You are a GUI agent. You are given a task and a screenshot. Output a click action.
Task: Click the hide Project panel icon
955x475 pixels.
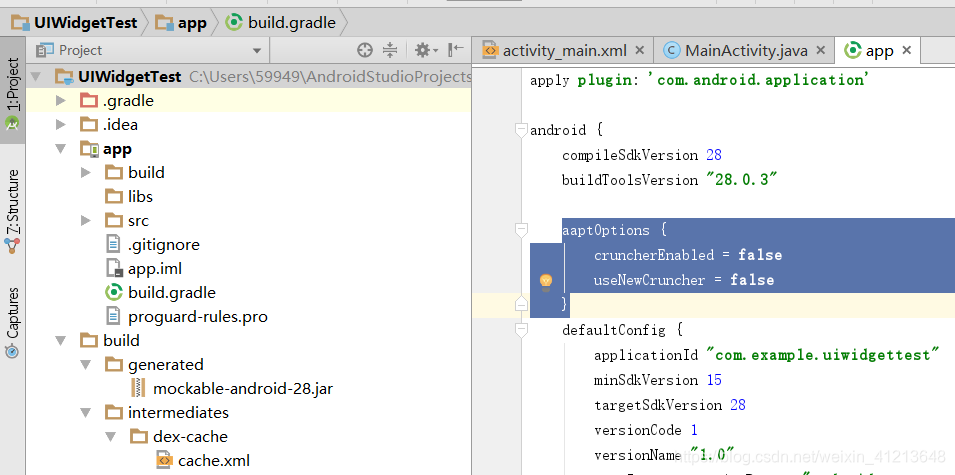click(x=456, y=50)
